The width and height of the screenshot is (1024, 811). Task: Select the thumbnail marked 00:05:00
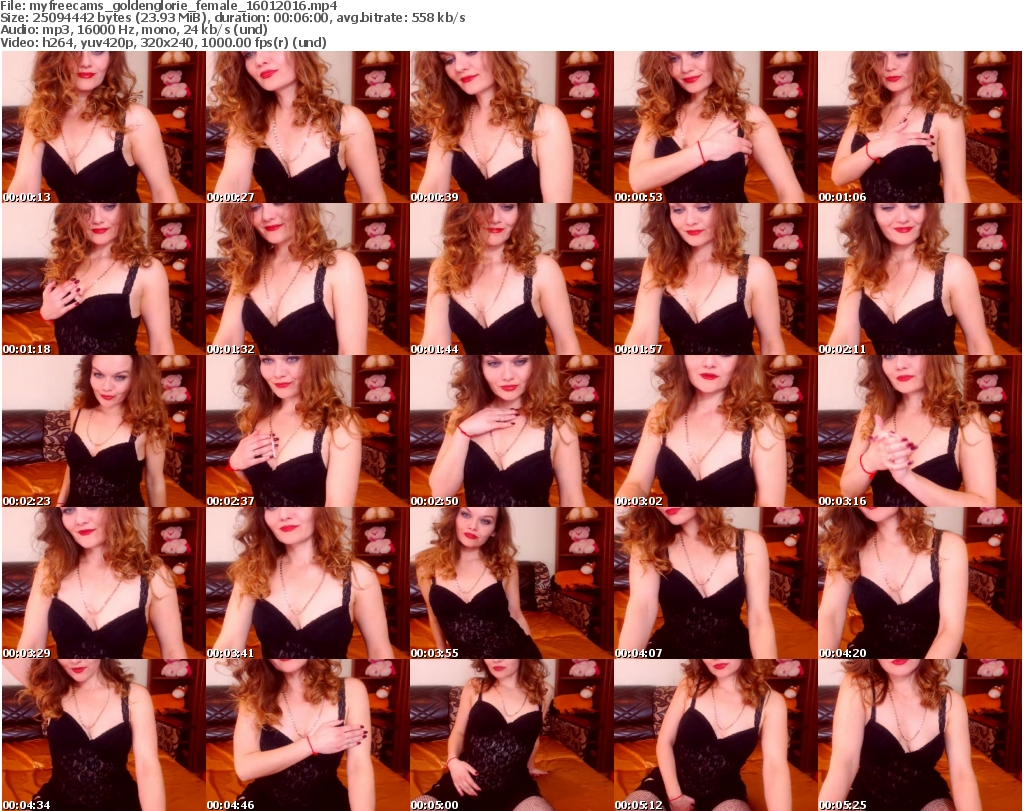511,735
